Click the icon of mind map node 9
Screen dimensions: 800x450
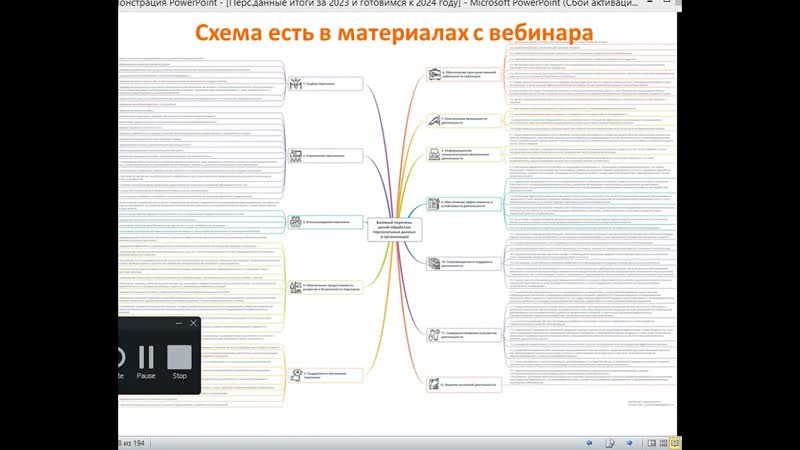[x=434, y=204]
